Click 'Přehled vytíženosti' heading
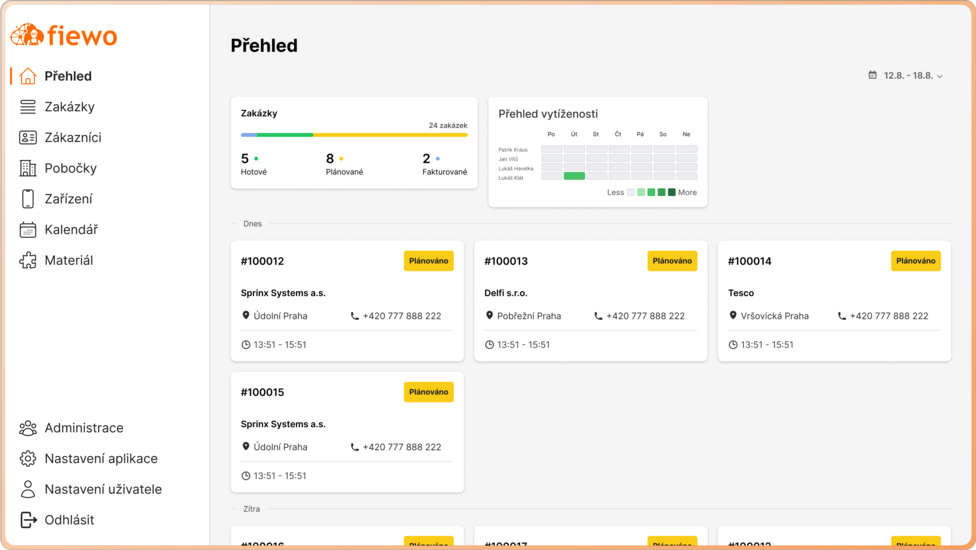This screenshot has width=976, height=550. tap(548, 114)
